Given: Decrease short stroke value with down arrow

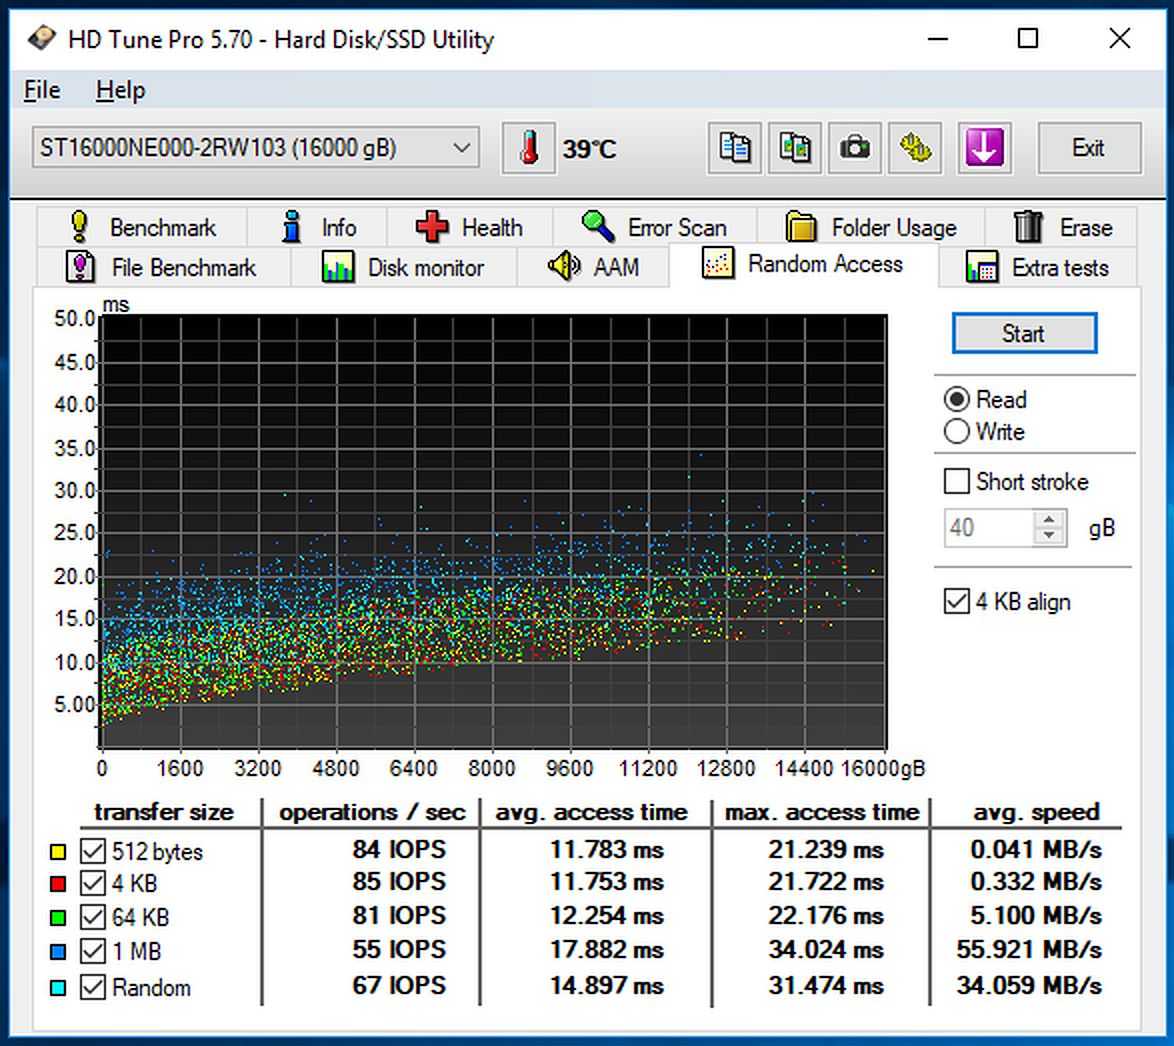Looking at the screenshot, I should (x=1049, y=536).
